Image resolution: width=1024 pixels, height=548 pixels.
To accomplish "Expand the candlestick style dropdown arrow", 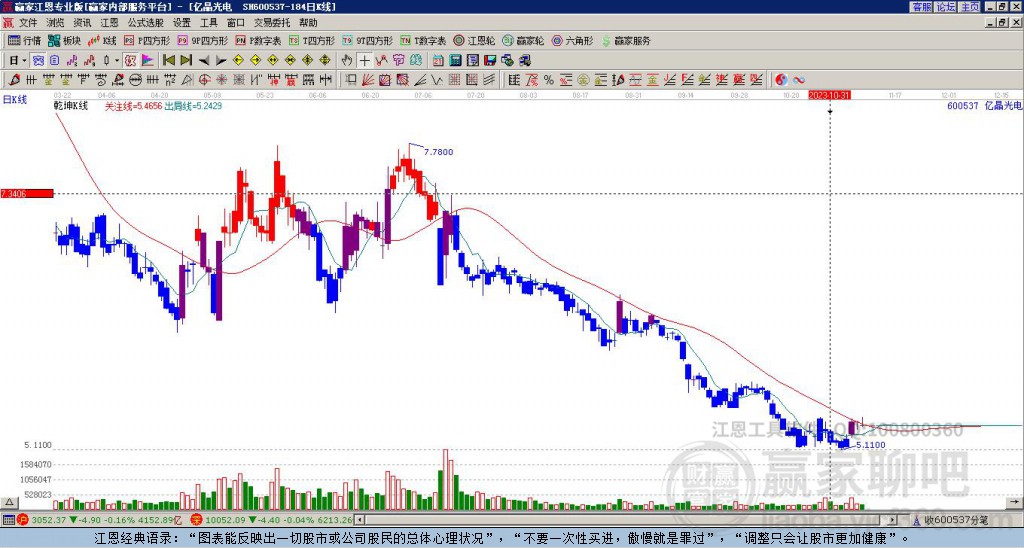I will (x=117, y=61).
